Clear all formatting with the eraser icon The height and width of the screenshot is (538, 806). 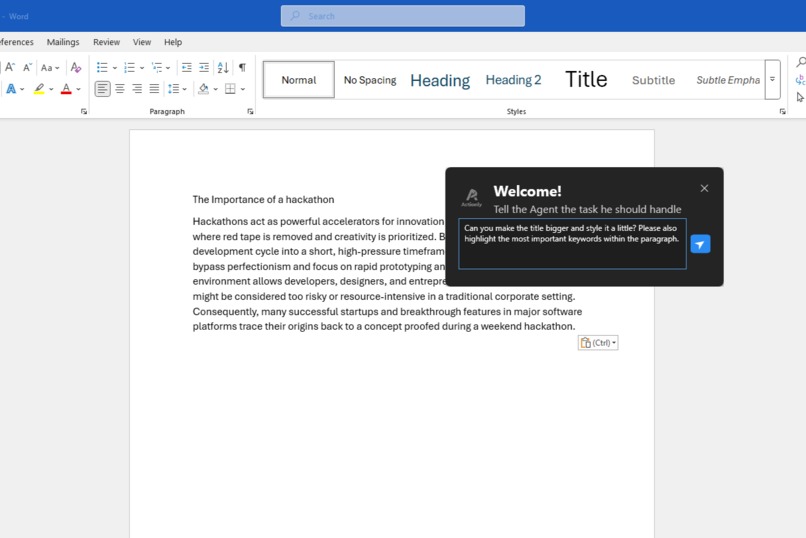pos(76,67)
